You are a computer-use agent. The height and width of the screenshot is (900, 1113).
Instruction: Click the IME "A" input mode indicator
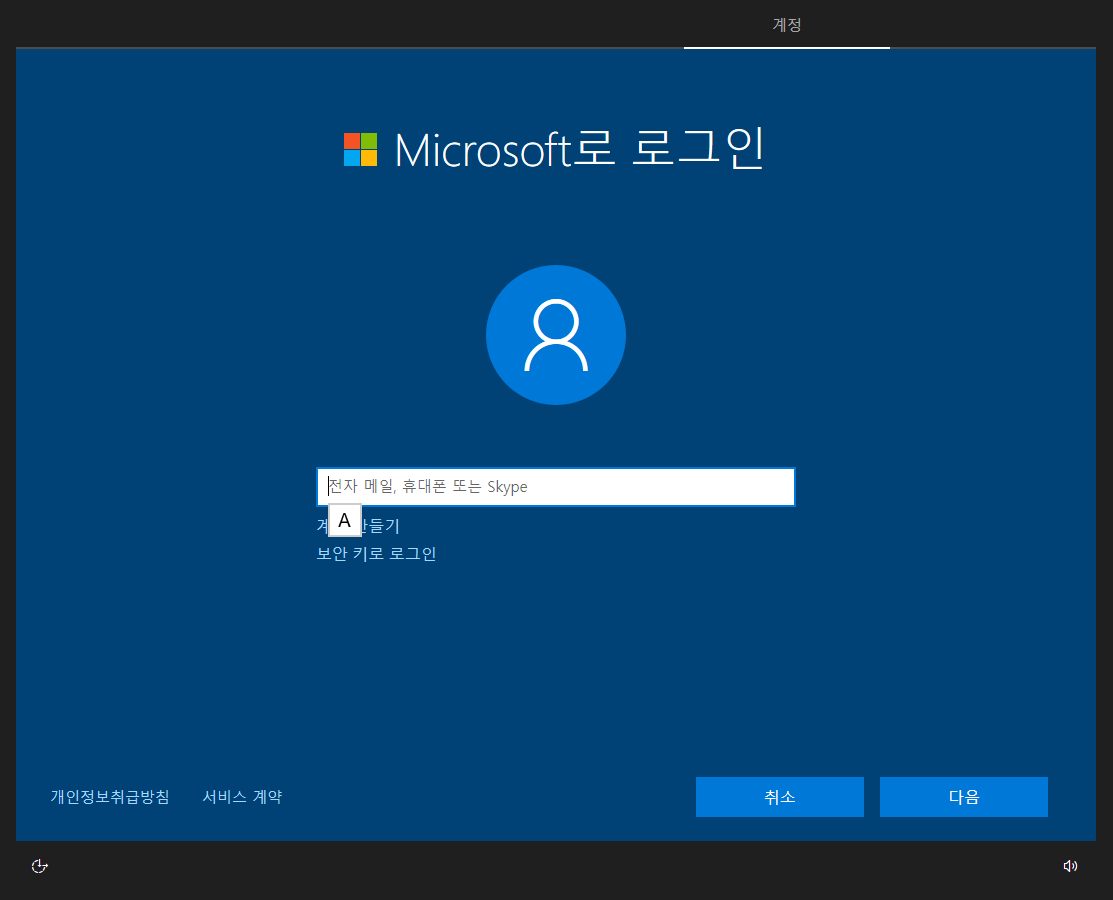click(345, 520)
